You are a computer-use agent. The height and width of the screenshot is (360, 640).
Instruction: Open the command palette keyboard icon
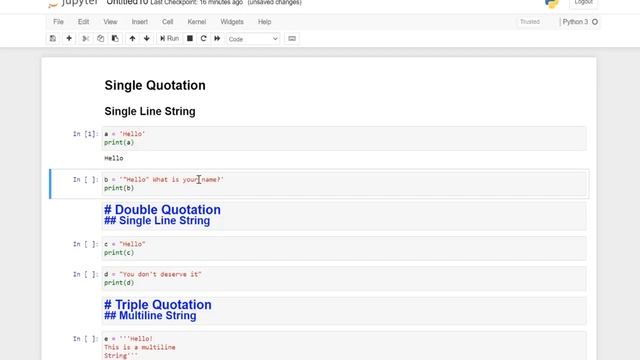pyautogui.click(x=292, y=39)
